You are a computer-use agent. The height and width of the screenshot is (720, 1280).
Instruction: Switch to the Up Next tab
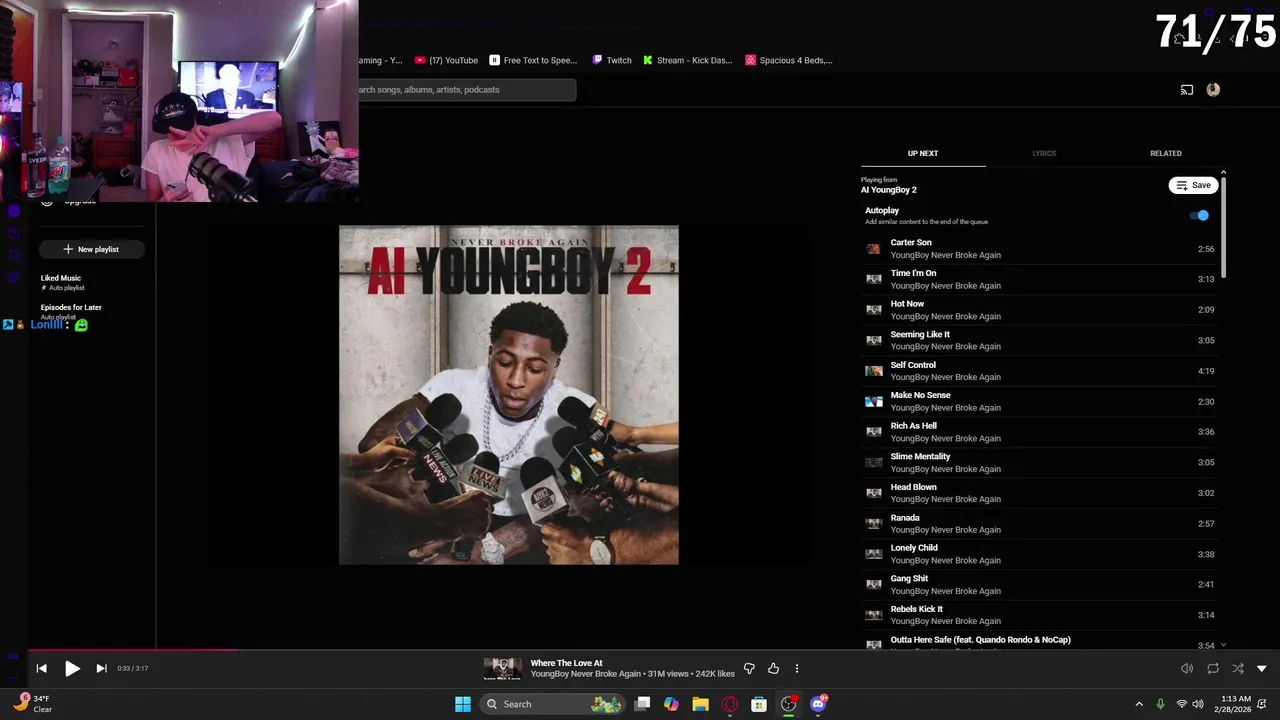click(x=923, y=153)
